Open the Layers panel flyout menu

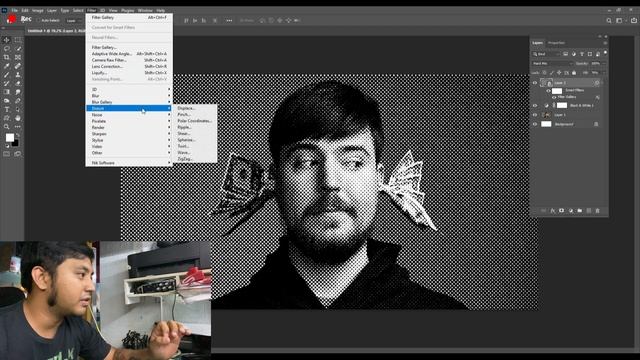pos(605,43)
